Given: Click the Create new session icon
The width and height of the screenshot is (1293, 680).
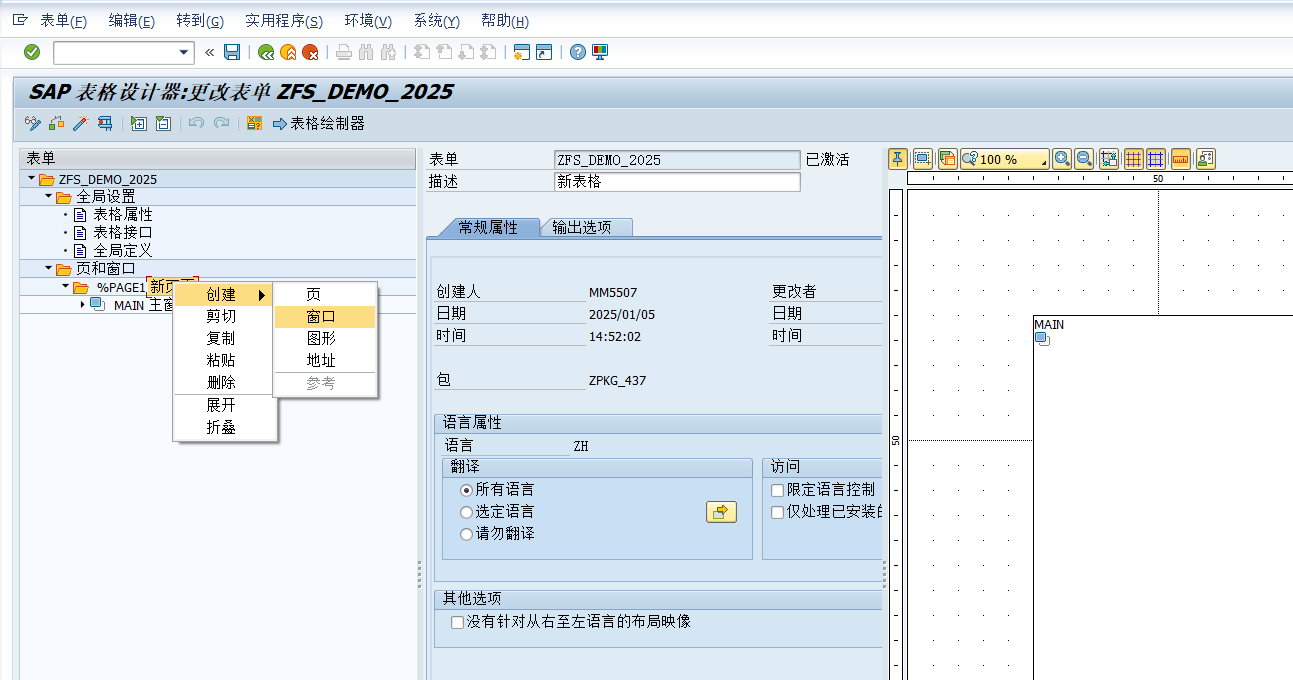Looking at the screenshot, I should tap(521, 52).
